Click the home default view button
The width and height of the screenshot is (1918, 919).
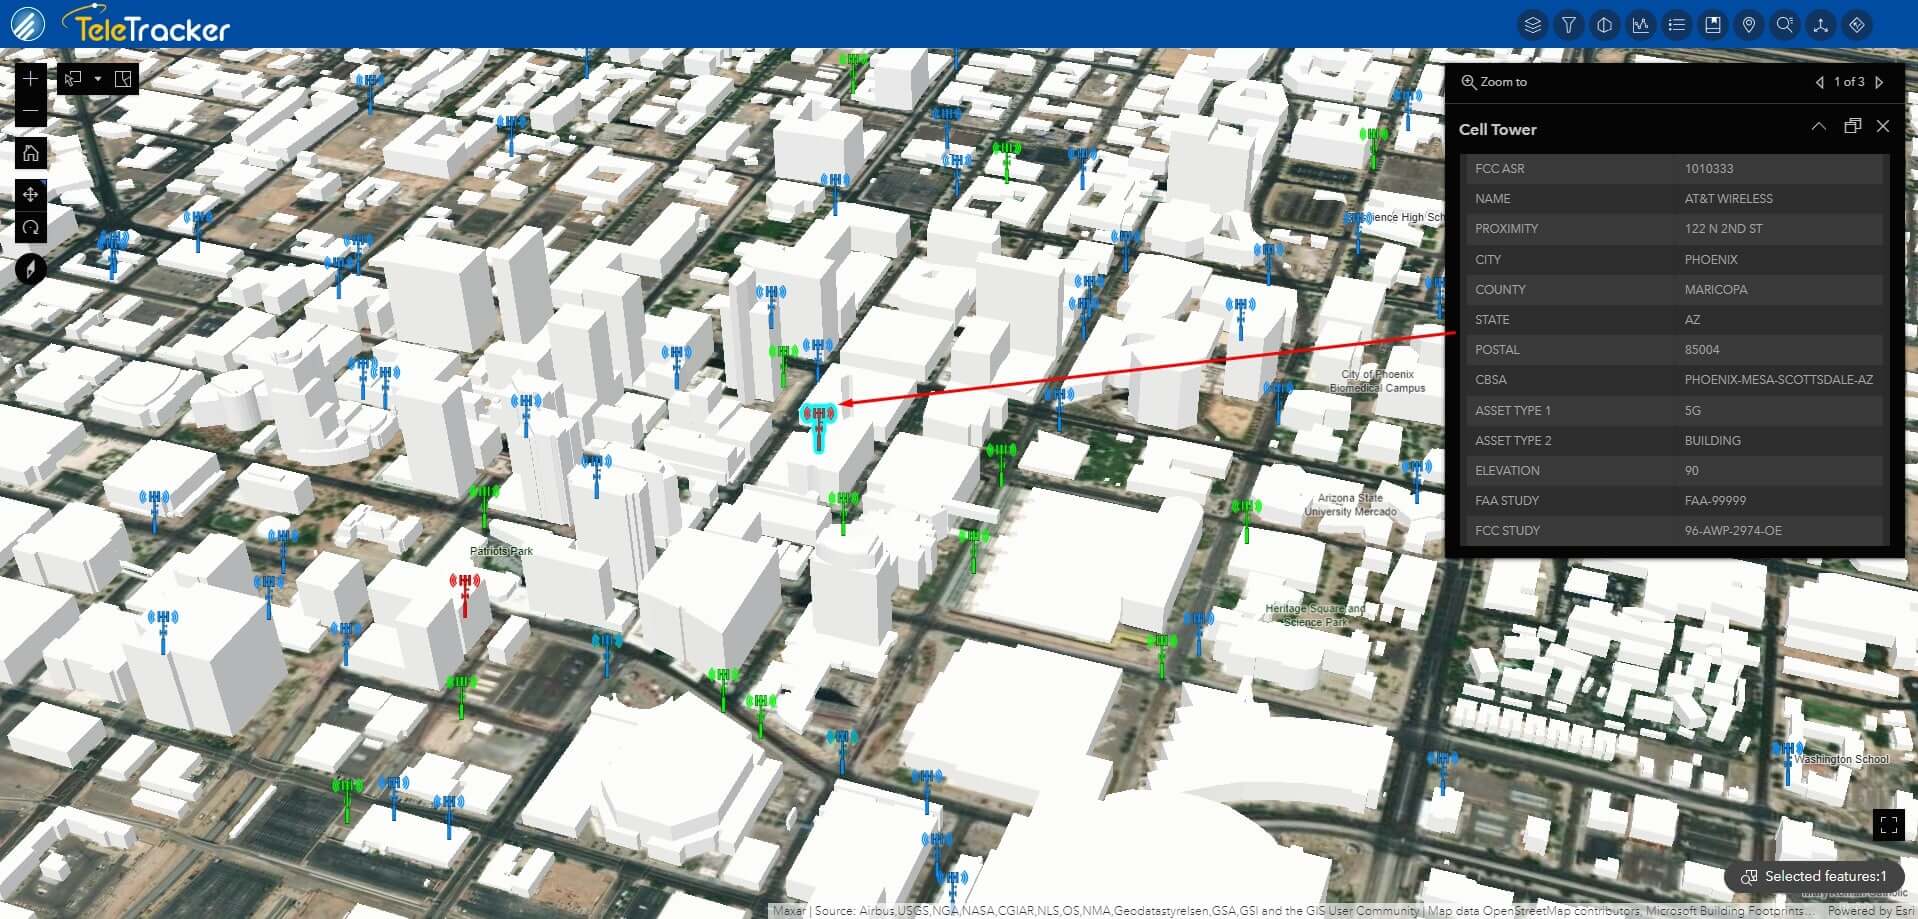(x=31, y=153)
